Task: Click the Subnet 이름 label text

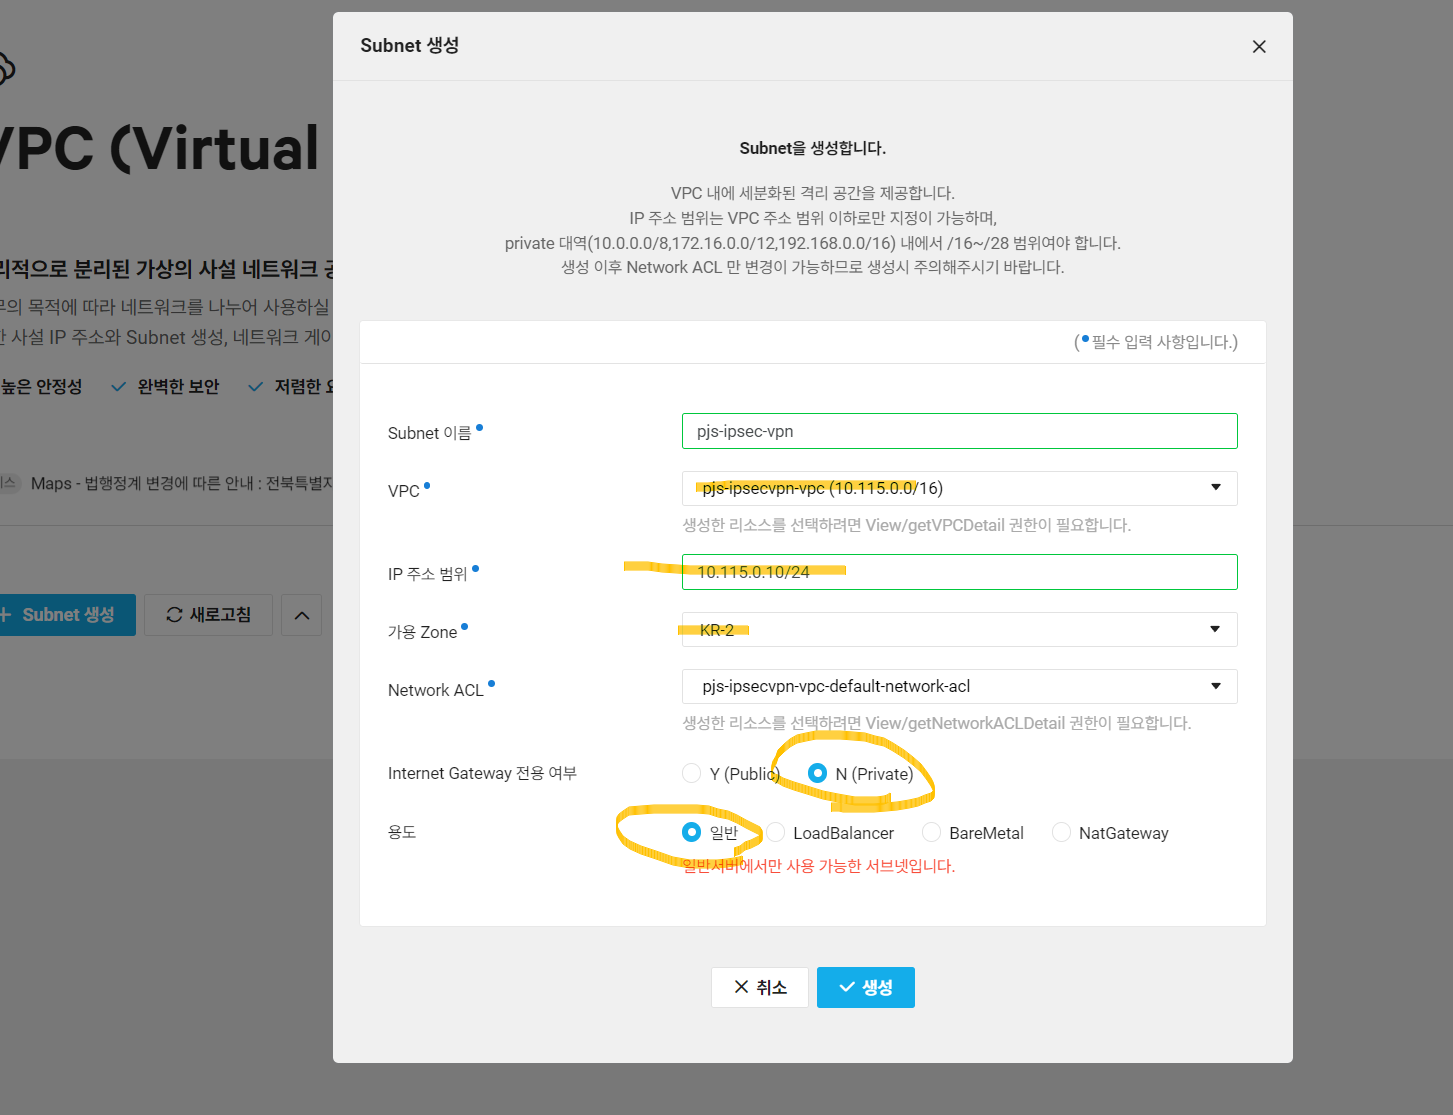Action: [x=429, y=433]
